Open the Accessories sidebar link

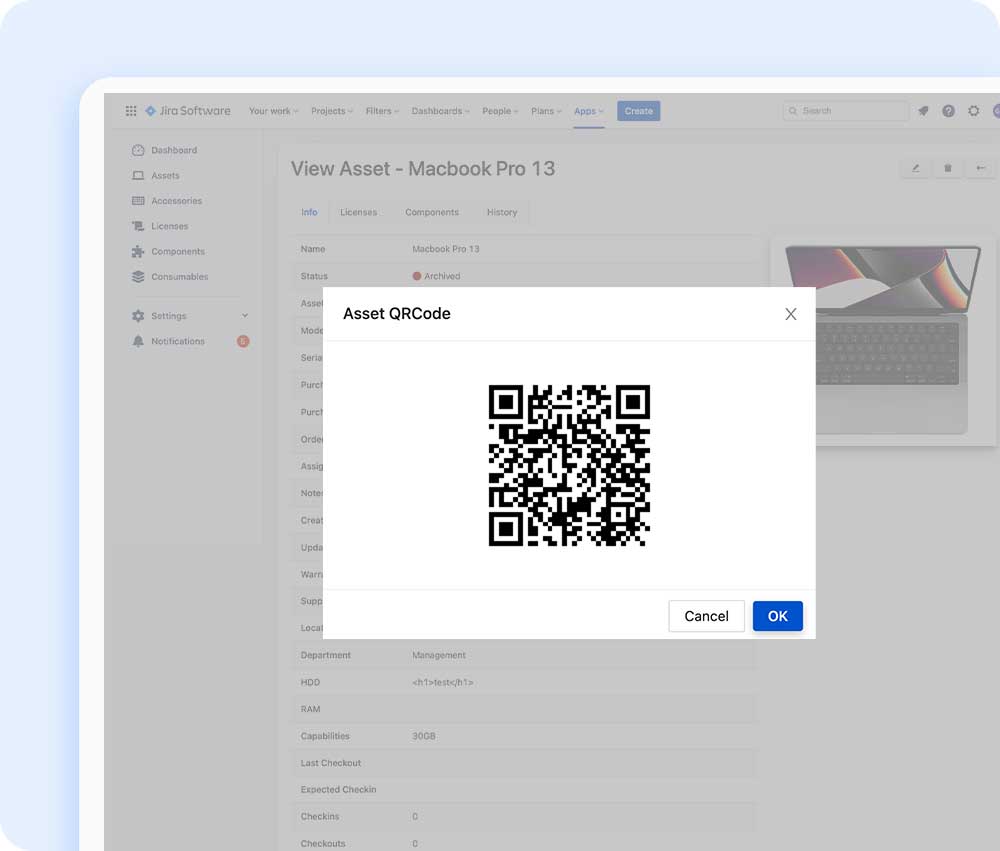pos(177,201)
